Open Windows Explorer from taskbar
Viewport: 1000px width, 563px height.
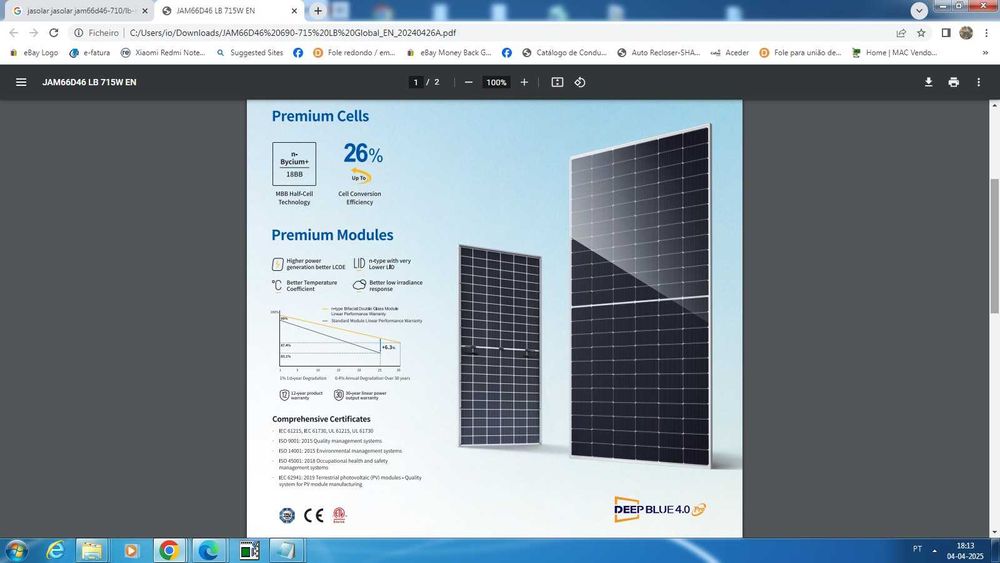[92, 550]
